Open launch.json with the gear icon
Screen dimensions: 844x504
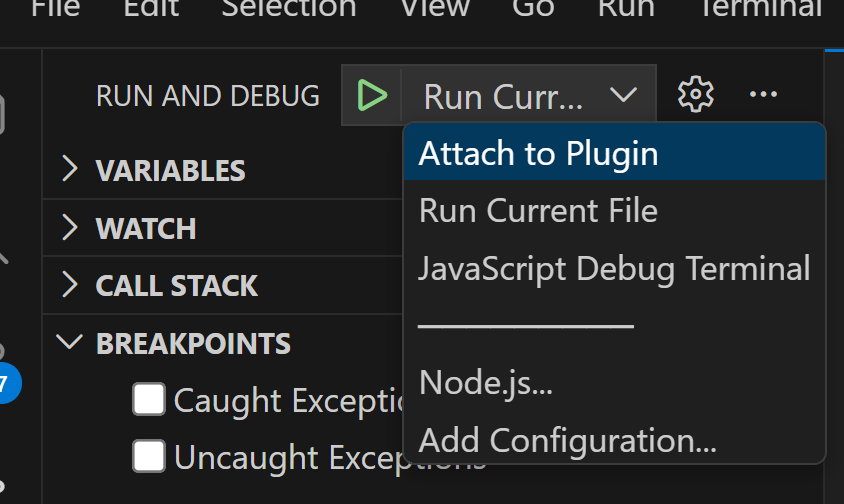coord(695,95)
